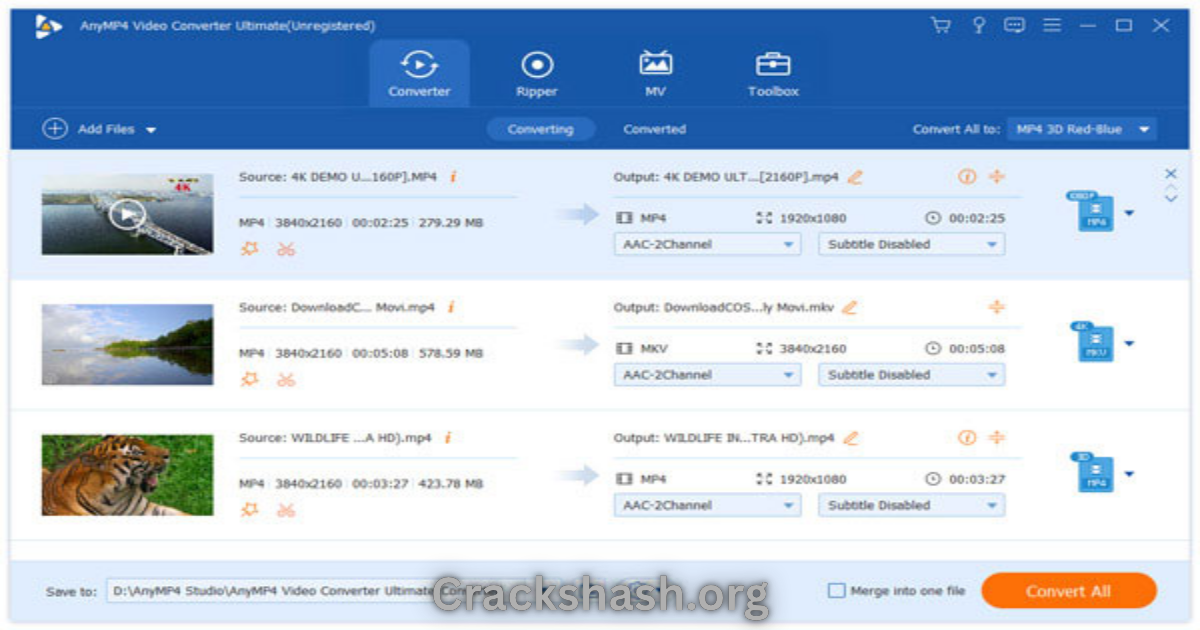This screenshot has height=630, width=1200.
Task: Show the Converting list
Action: click(540, 129)
